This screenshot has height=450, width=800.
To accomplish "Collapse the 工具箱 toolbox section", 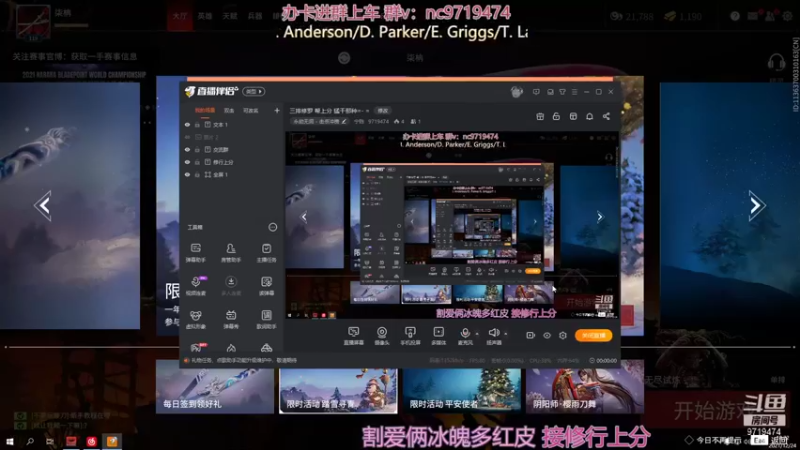I will (x=272, y=227).
